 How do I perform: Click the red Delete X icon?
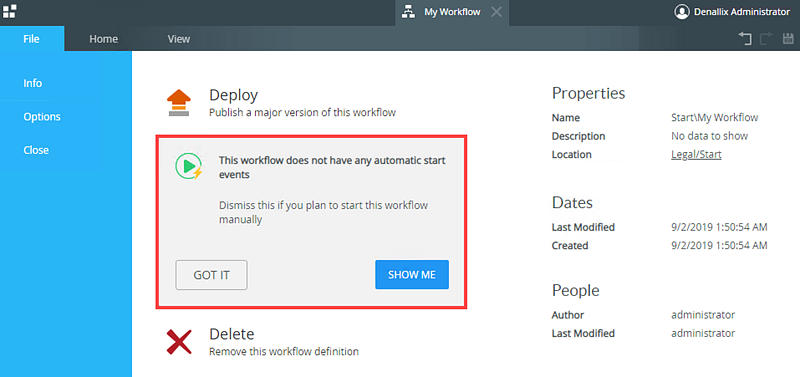179,342
